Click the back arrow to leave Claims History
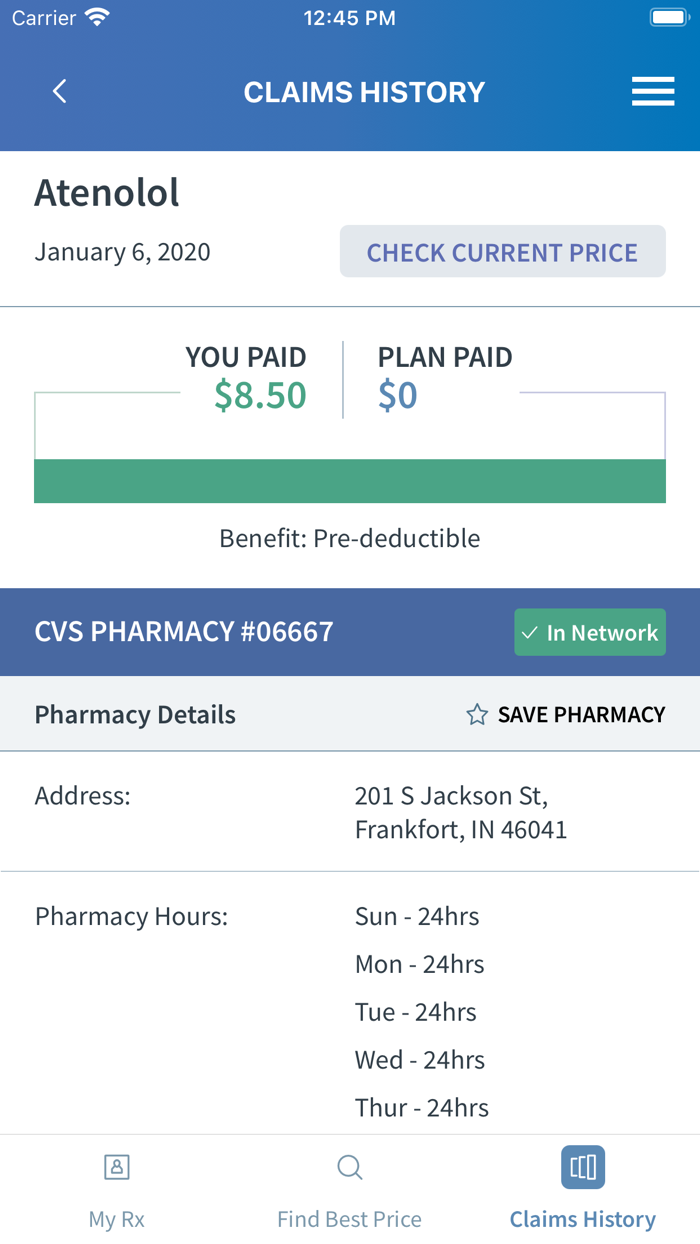Screen dimensions: 700x1244 (x=59, y=91)
